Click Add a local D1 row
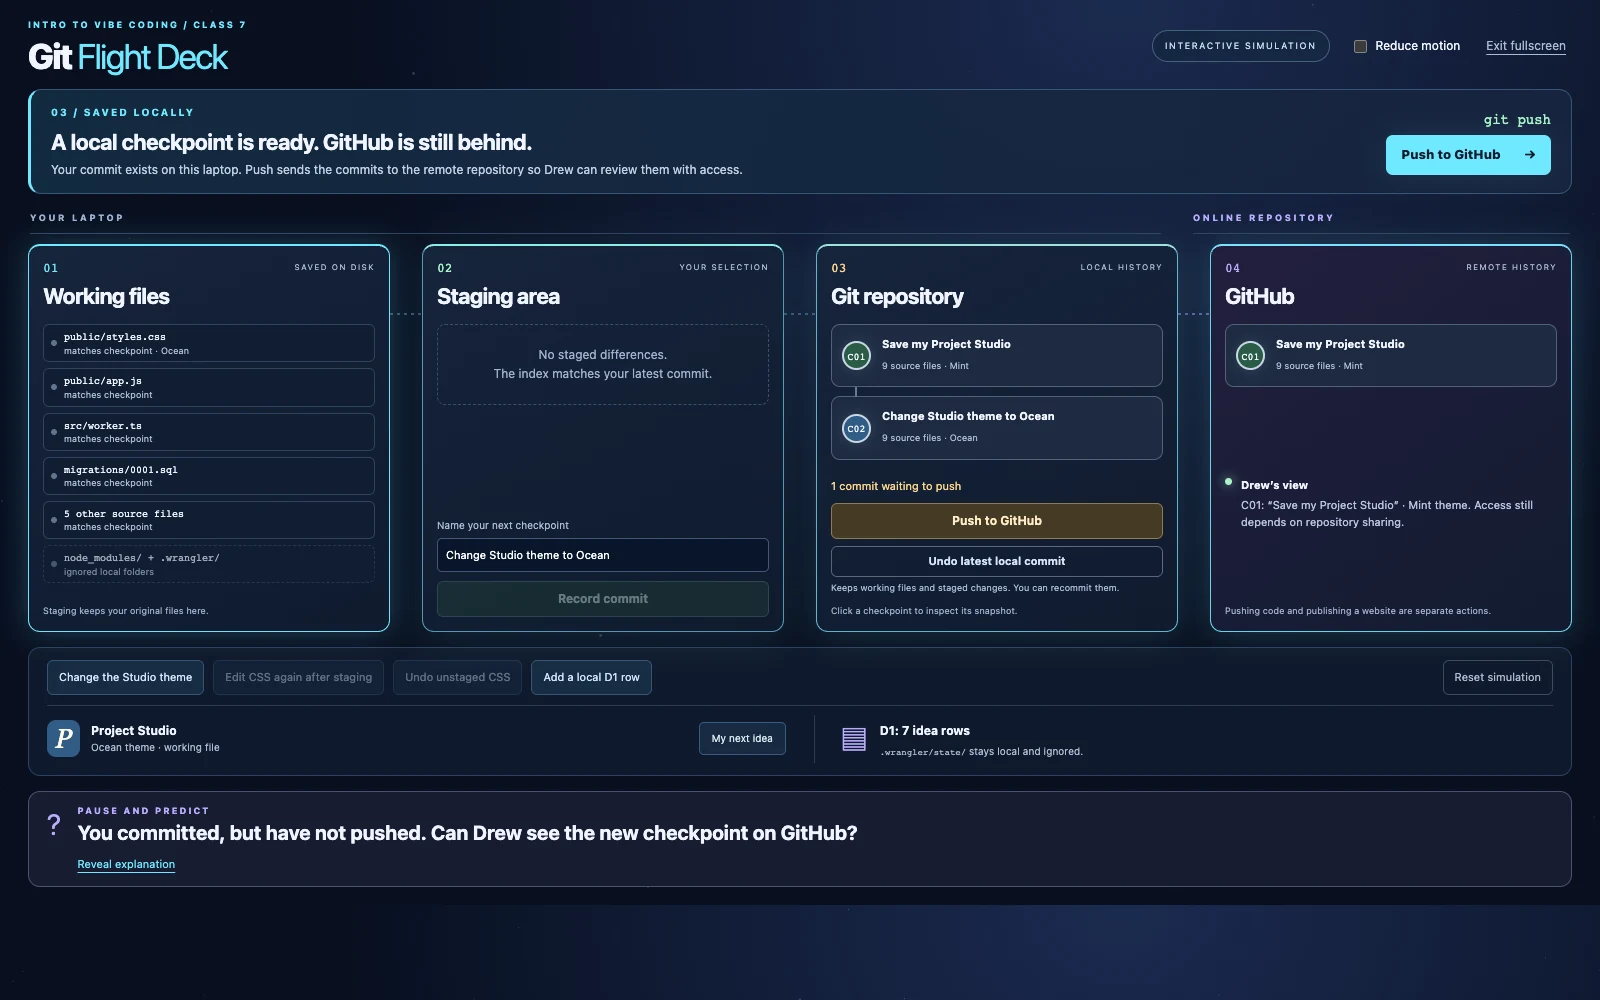This screenshot has width=1600, height=1000. click(591, 677)
